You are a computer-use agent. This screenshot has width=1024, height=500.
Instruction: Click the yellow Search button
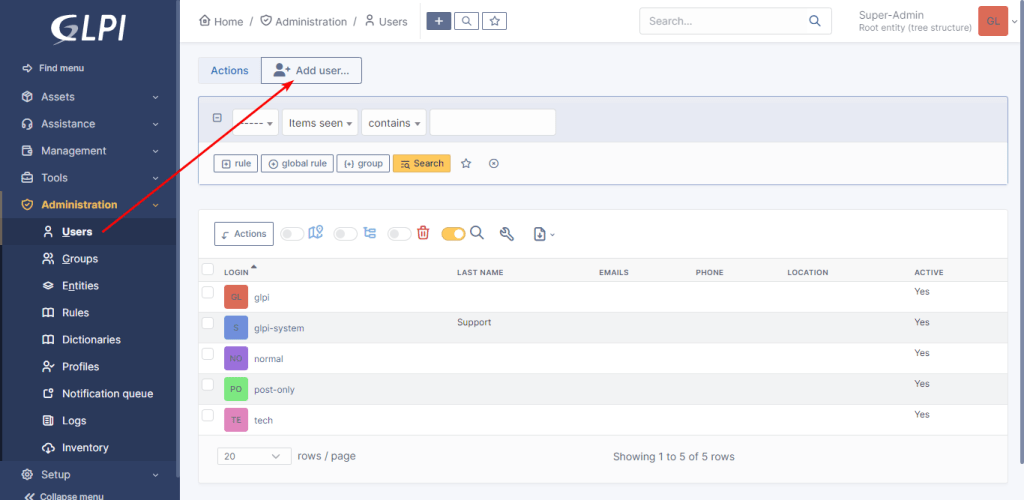(422, 163)
